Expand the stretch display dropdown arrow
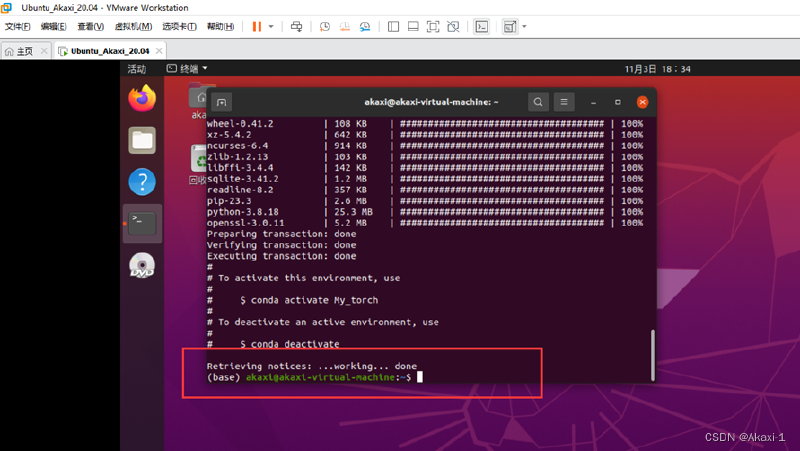The image size is (800, 451). (x=524, y=27)
